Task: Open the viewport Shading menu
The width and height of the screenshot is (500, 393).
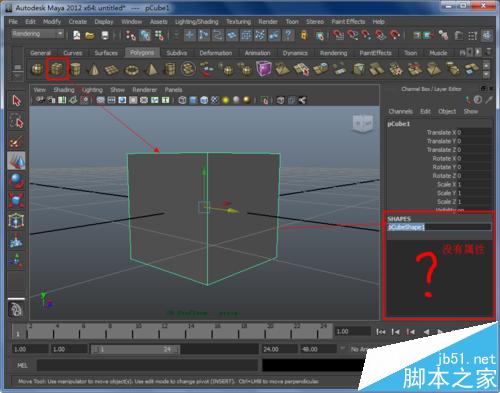Action: (64, 90)
